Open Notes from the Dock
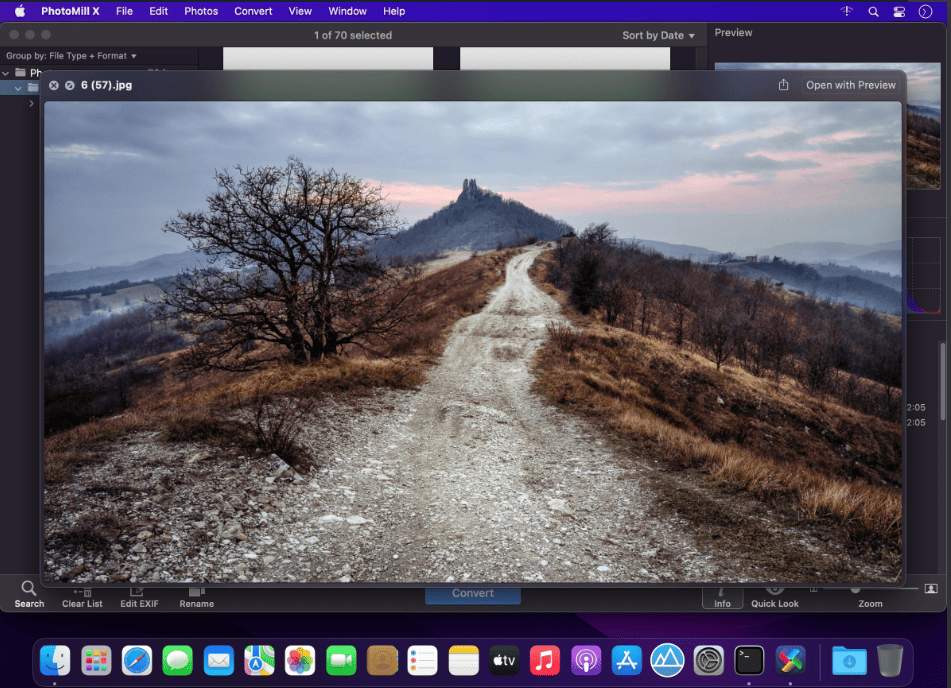This screenshot has width=951, height=688. pyautogui.click(x=463, y=660)
